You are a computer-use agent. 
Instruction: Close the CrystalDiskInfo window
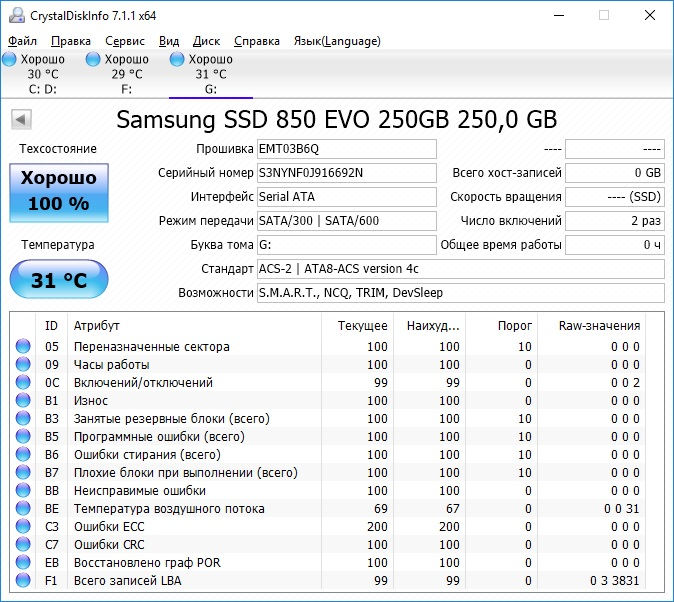point(650,15)
